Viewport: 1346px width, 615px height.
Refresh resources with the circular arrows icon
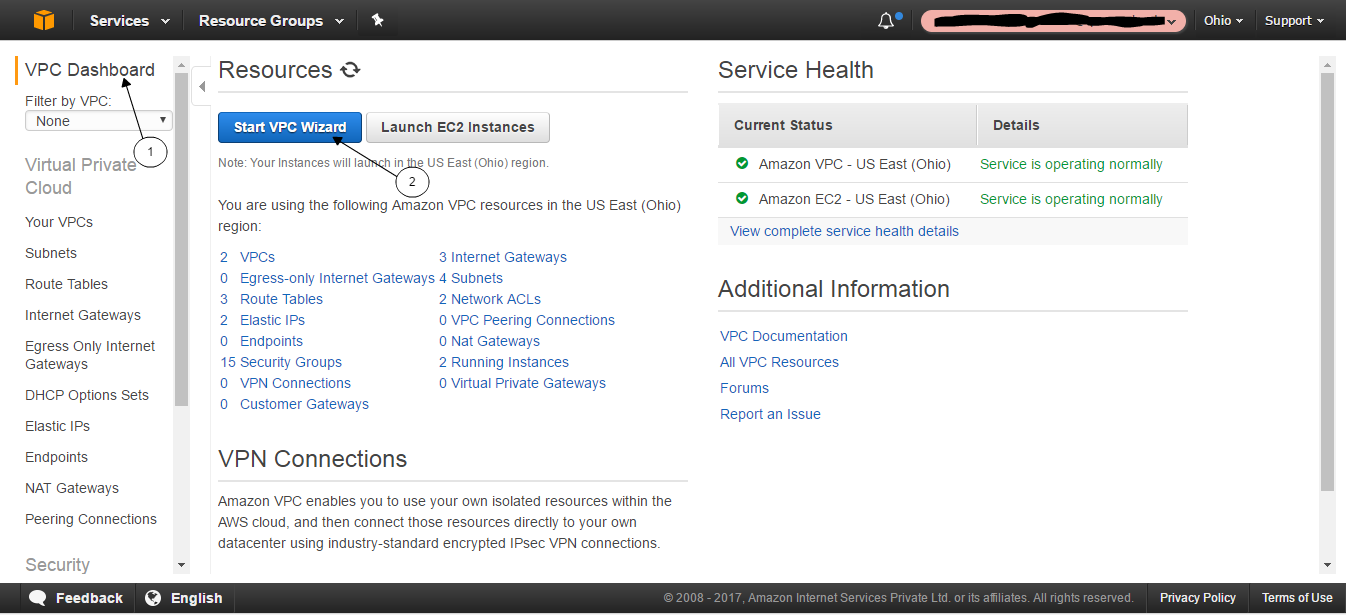350,70
